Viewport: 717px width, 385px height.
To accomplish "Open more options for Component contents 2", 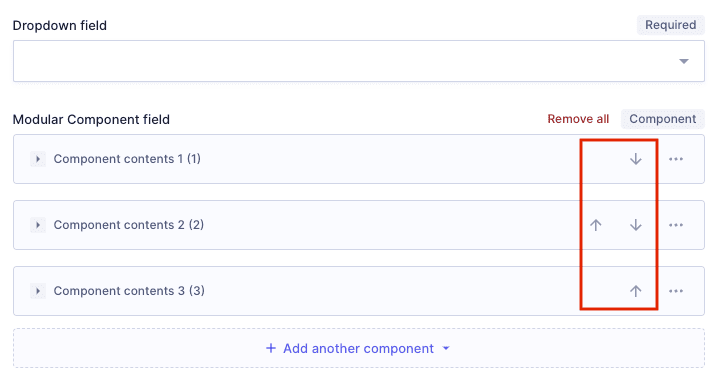I will pyautogui.click(x=676, y=225).
